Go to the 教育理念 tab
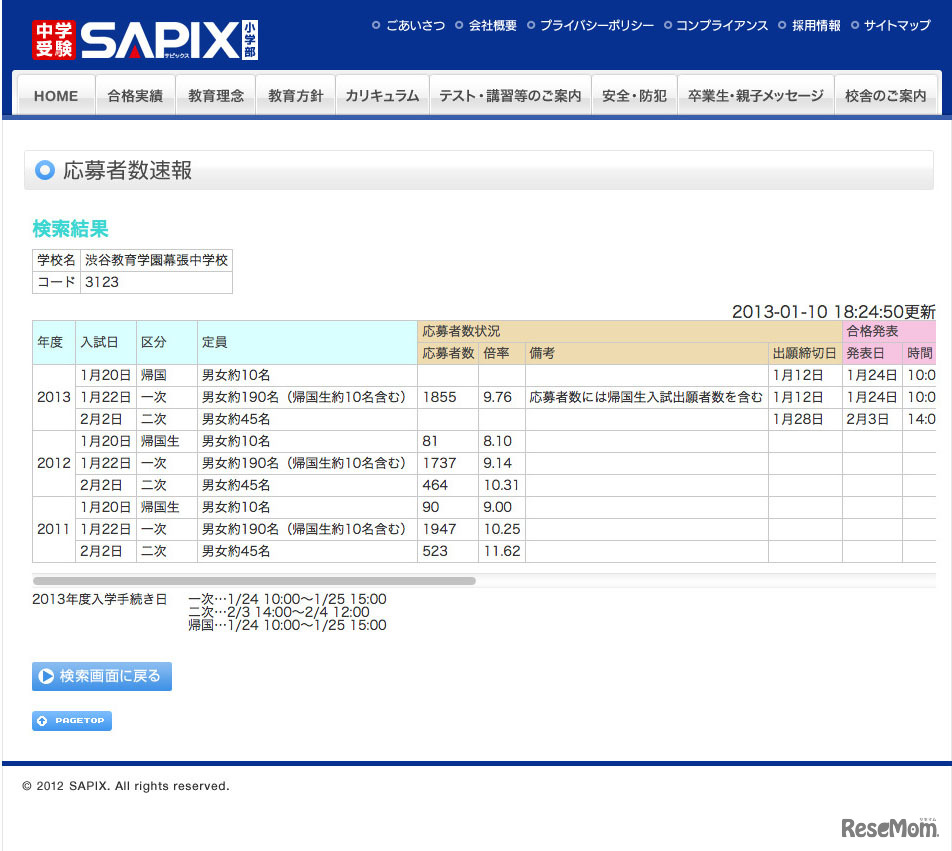 (x=216, y=96)
